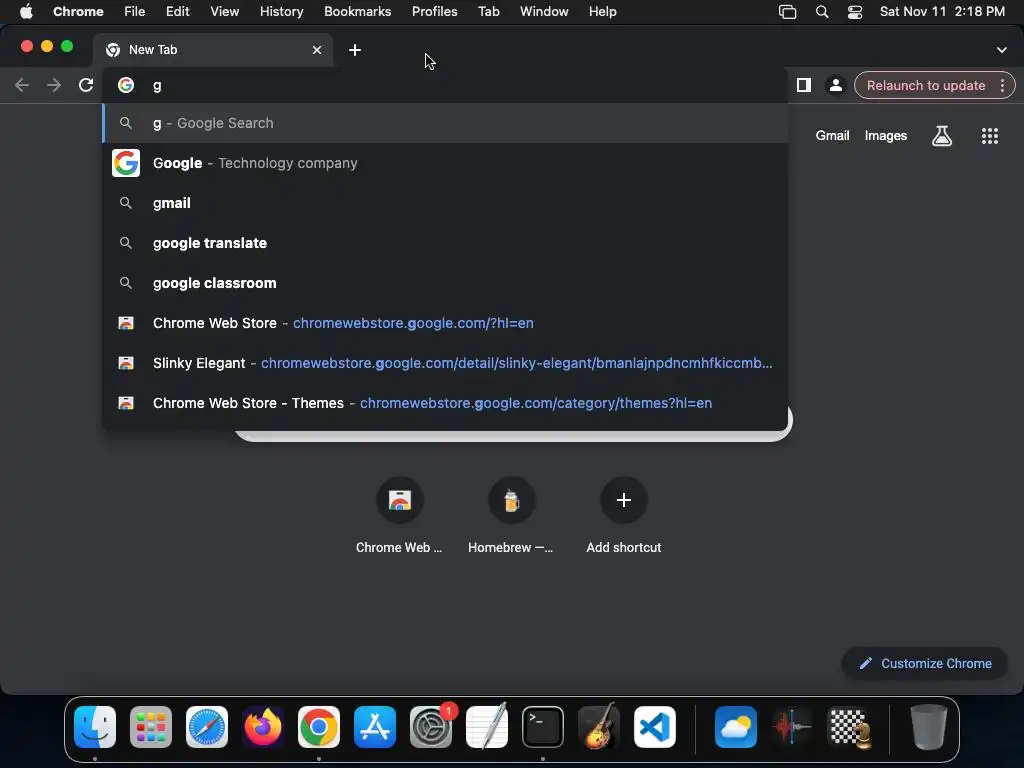Select the Slinky Elegant suggestion
Viewport: 1024px width, 768px height.
(445, 363)
